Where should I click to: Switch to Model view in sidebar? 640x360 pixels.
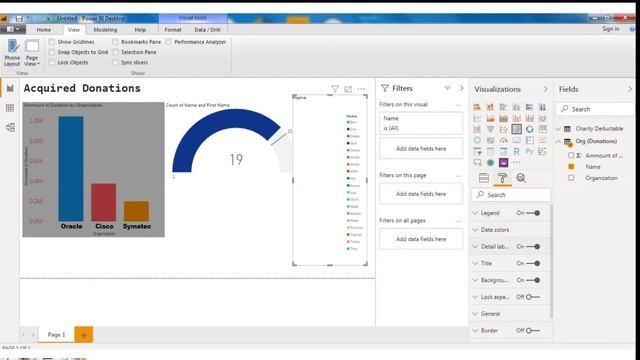(10, 127)
